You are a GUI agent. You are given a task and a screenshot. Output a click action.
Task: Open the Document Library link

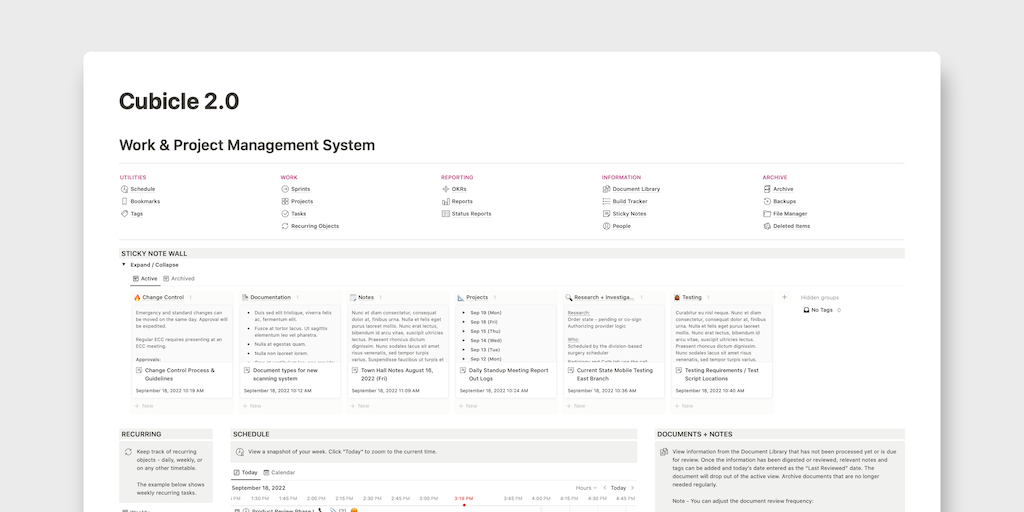click(x=636, y=189)
